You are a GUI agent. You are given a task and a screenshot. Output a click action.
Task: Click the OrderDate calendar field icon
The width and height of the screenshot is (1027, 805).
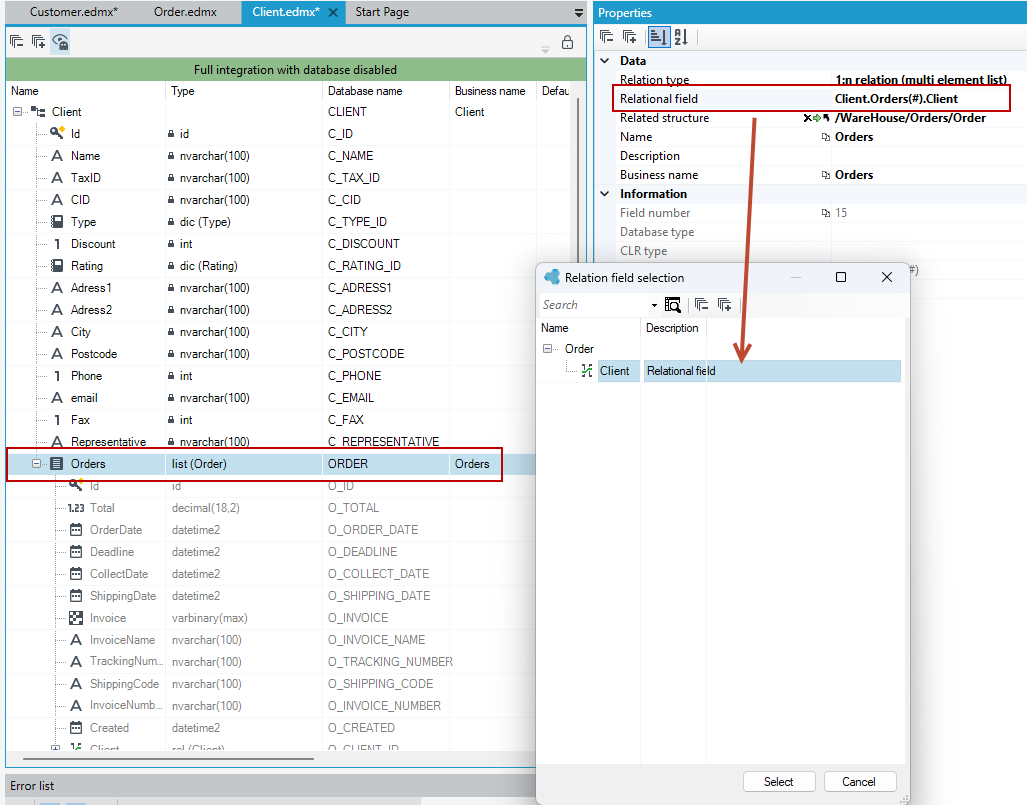(76, 530)
